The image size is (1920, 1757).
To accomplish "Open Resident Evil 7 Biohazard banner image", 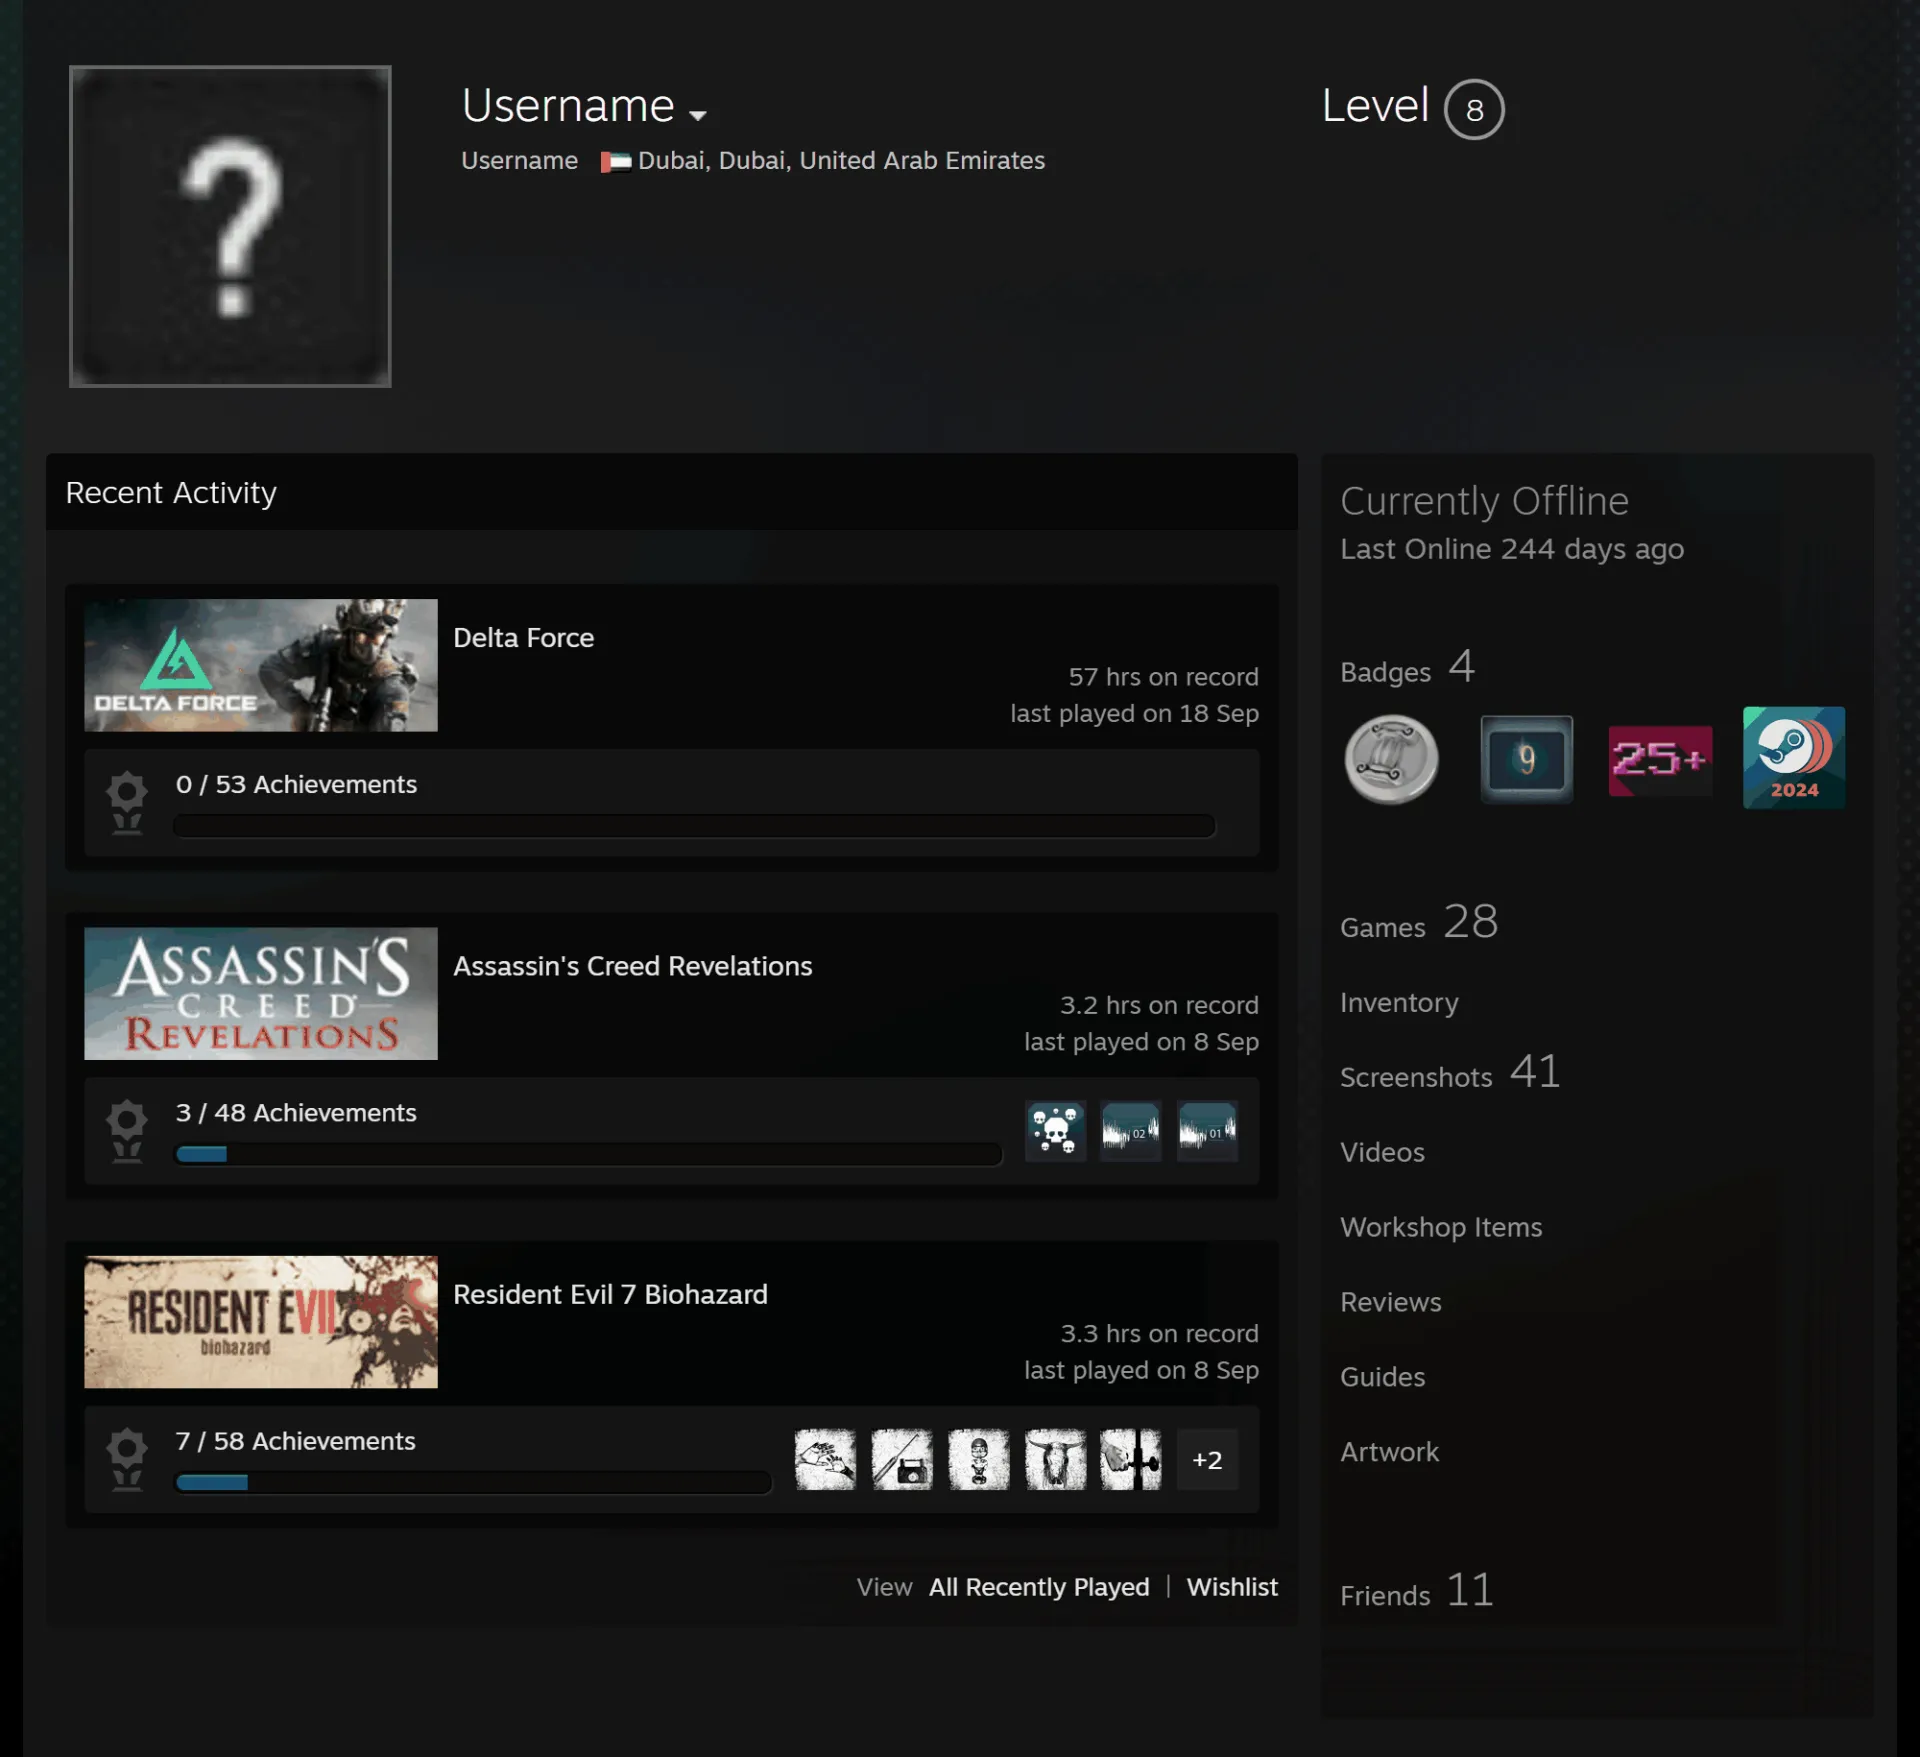I will (x=261, y=1321).
